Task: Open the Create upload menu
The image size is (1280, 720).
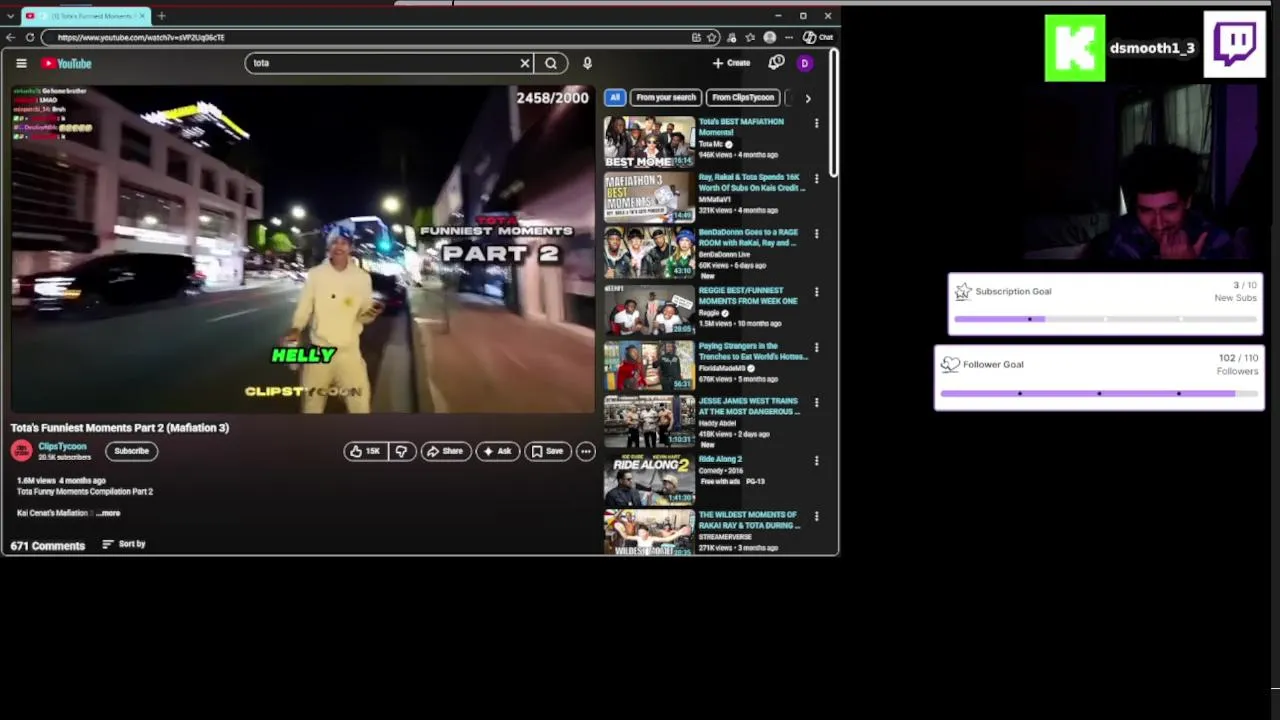Action: (731, 63)
